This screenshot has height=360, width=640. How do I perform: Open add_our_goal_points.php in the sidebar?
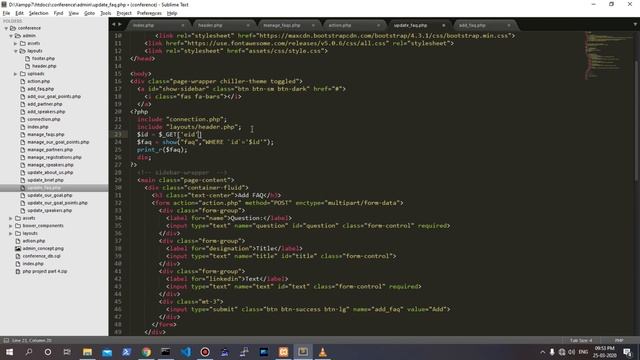tap(54, 96)
